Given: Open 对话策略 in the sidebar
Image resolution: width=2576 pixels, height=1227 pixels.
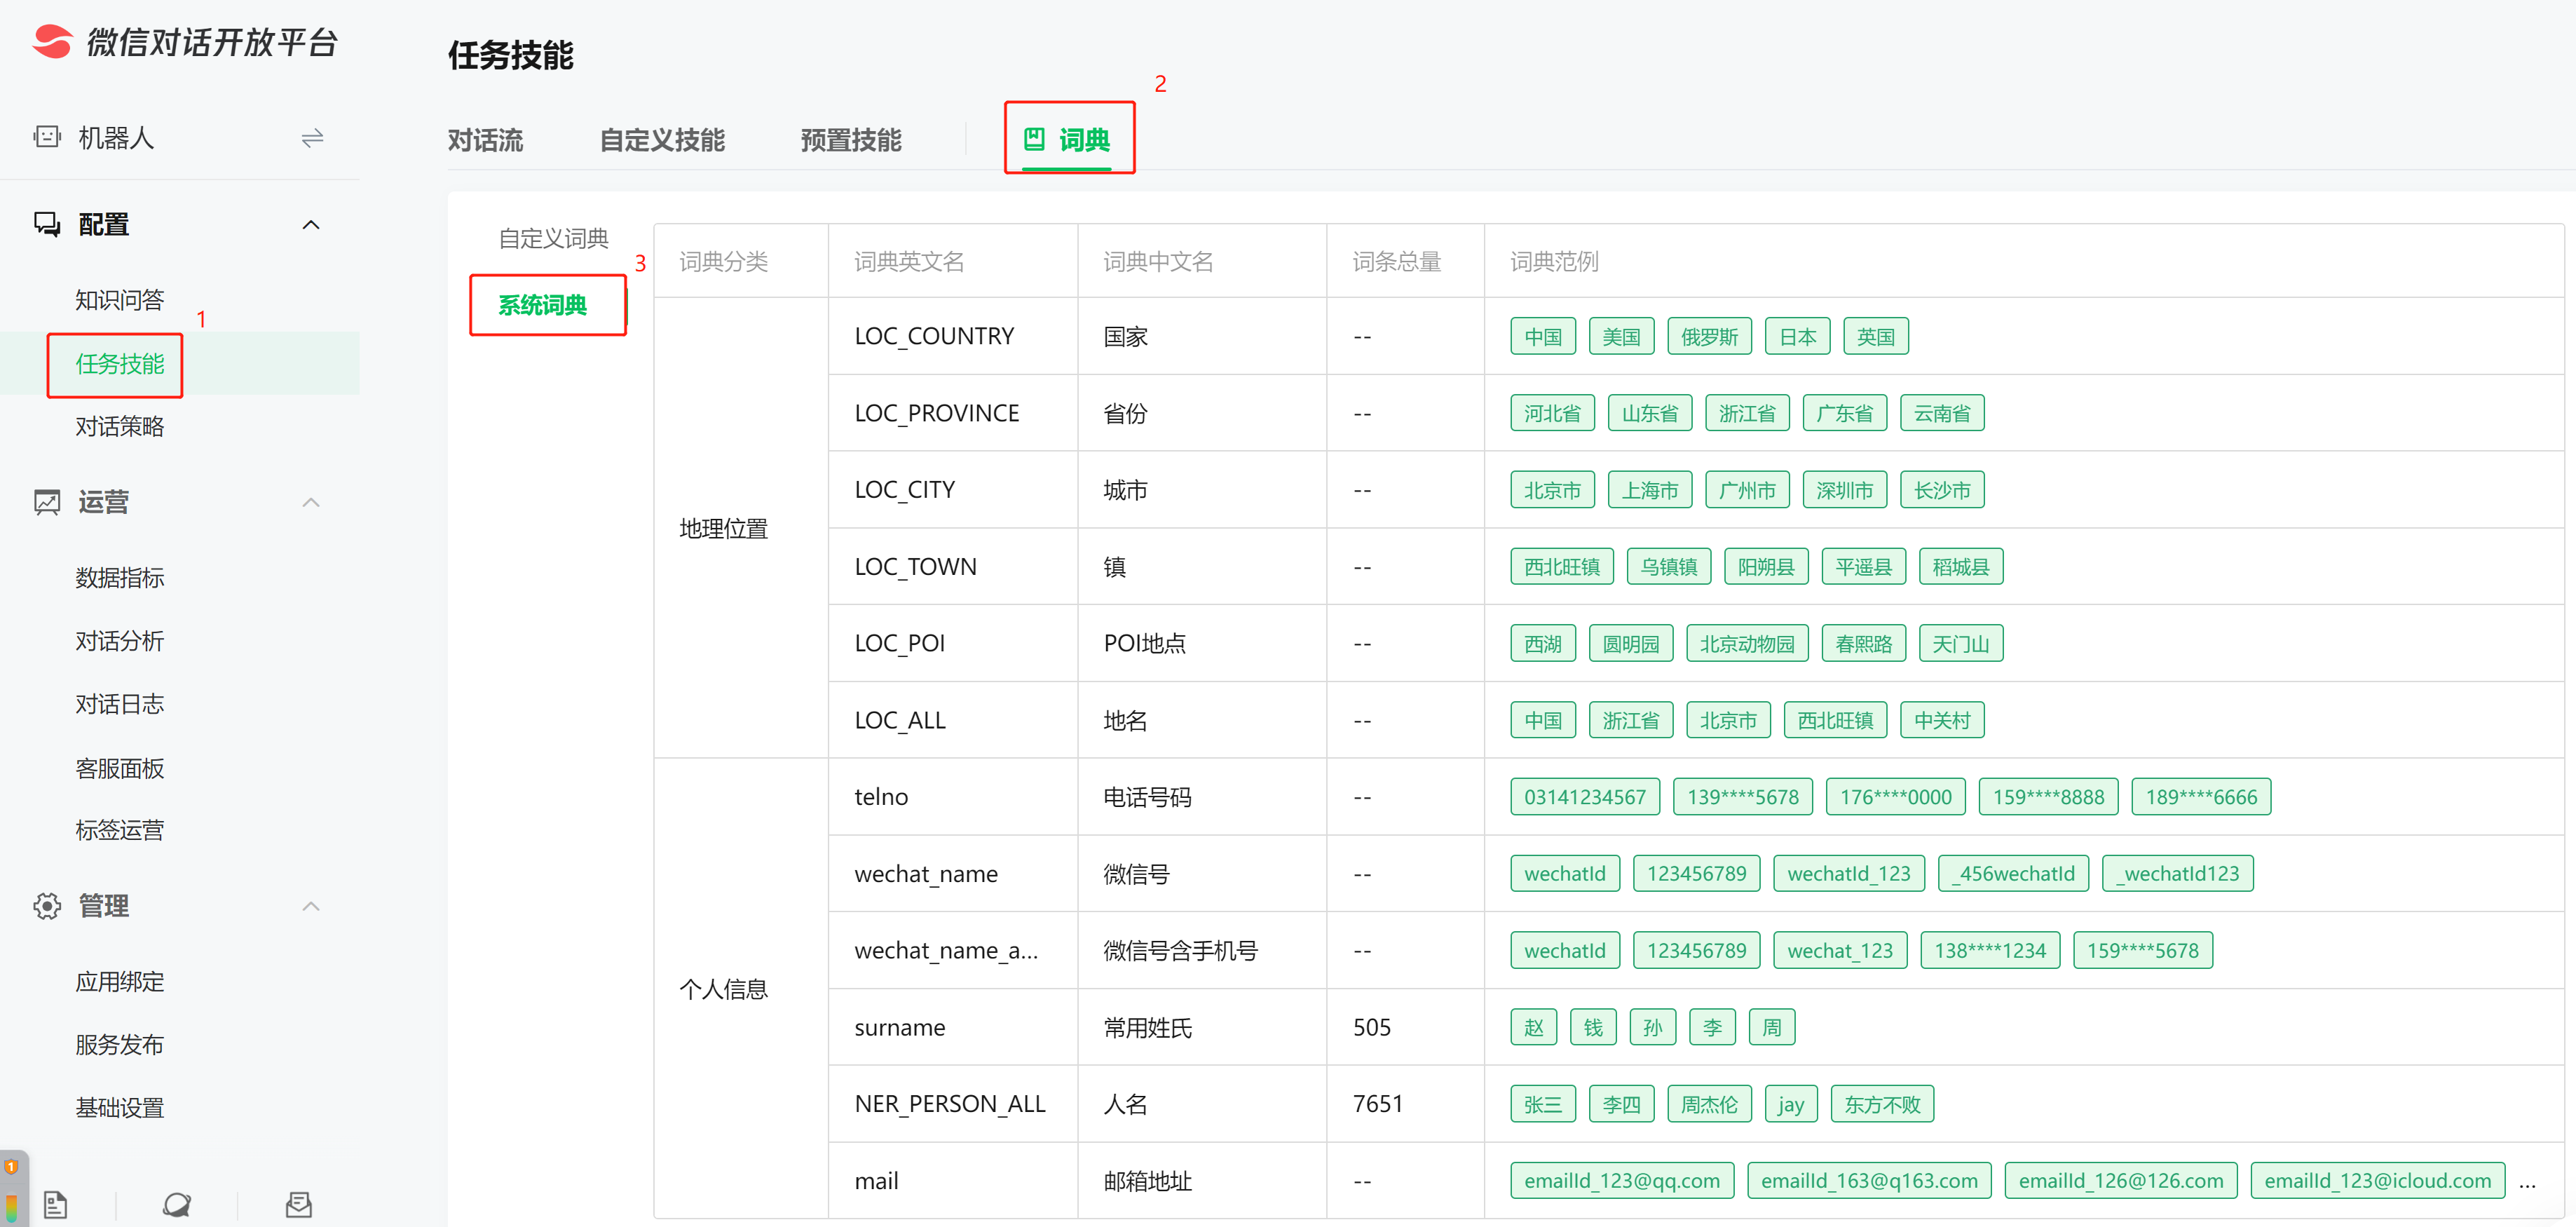Looking at the screenshot, I should pyautogui.click(x=120, y=427).
